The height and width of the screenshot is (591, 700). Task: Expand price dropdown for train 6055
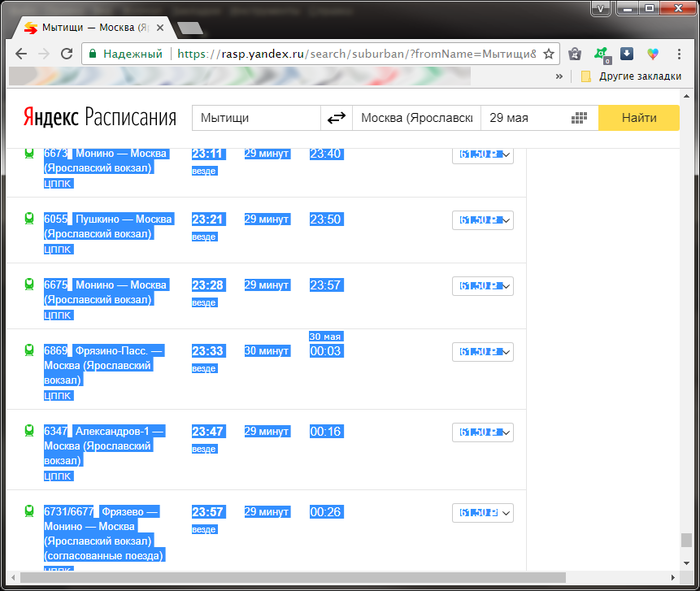(x=483, y=220)
